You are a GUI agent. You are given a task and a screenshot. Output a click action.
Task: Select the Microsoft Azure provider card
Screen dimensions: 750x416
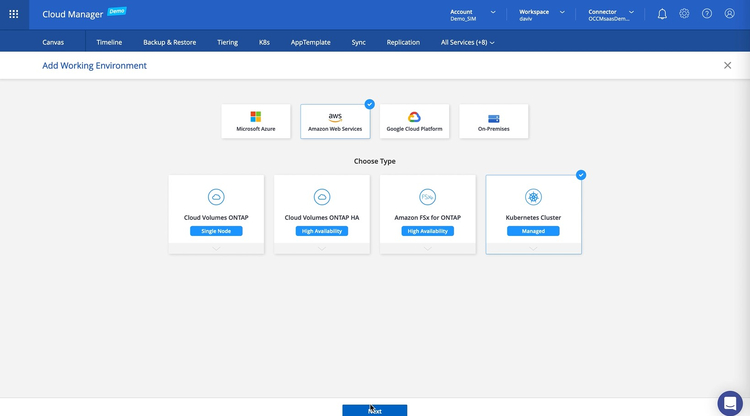tap(255, 121)
